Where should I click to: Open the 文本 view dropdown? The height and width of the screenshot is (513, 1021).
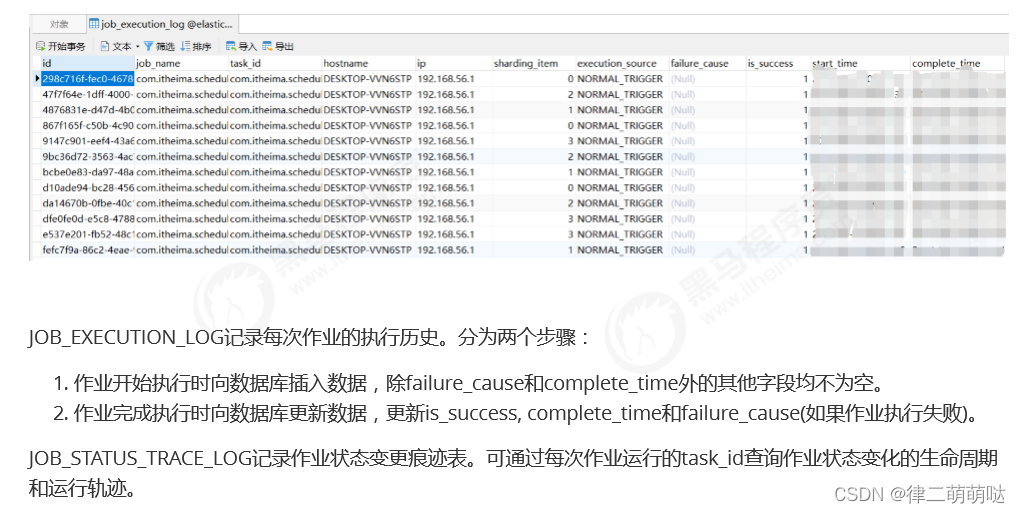[x=120, y=46]
